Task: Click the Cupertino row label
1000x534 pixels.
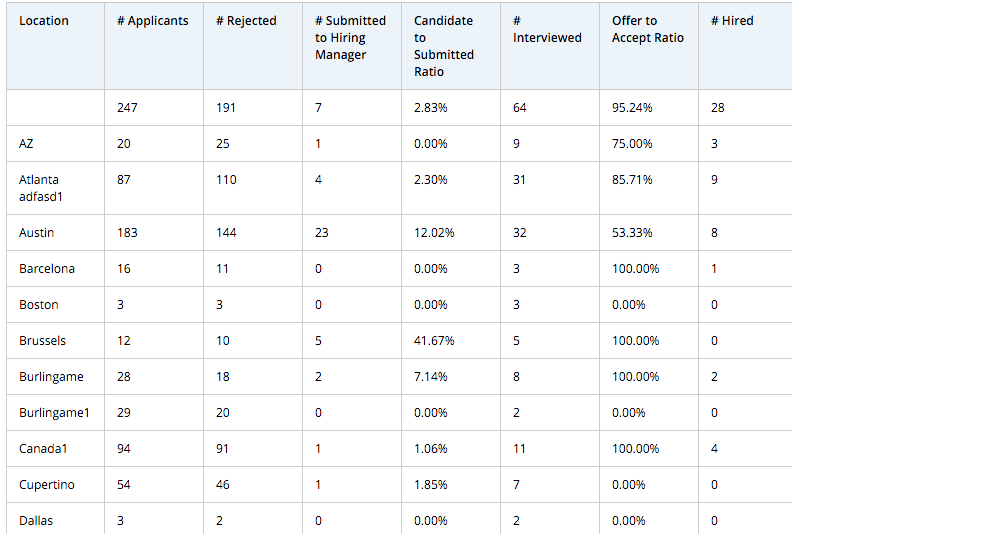Action: click(47, 485)
